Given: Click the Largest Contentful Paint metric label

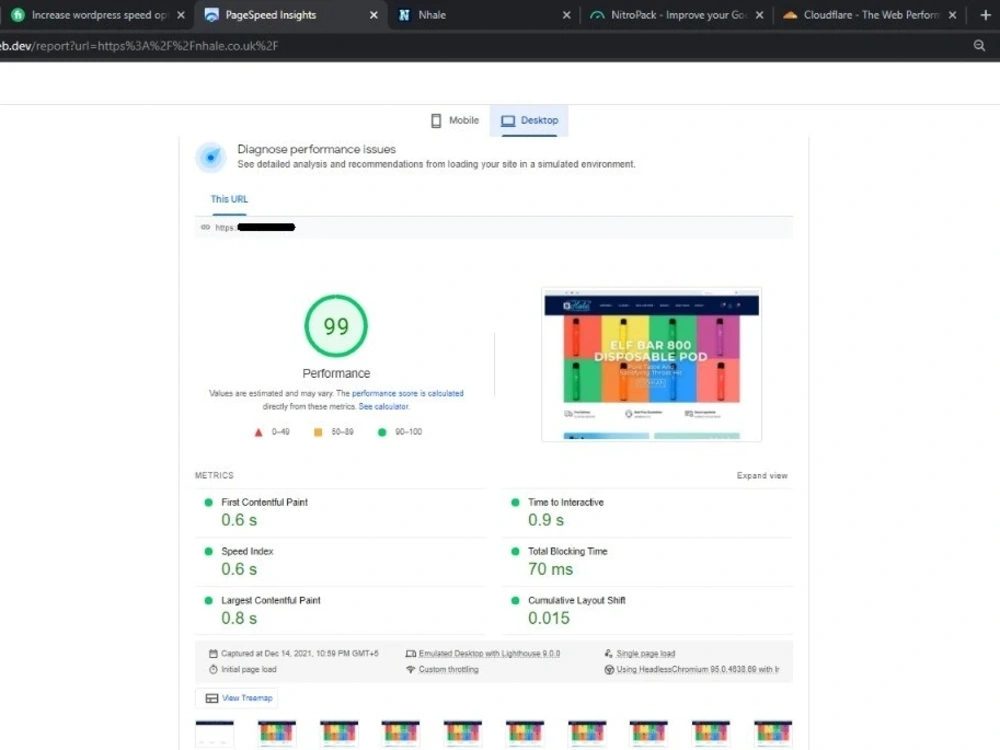Looking at the screenshot, I should coord(270,601).
